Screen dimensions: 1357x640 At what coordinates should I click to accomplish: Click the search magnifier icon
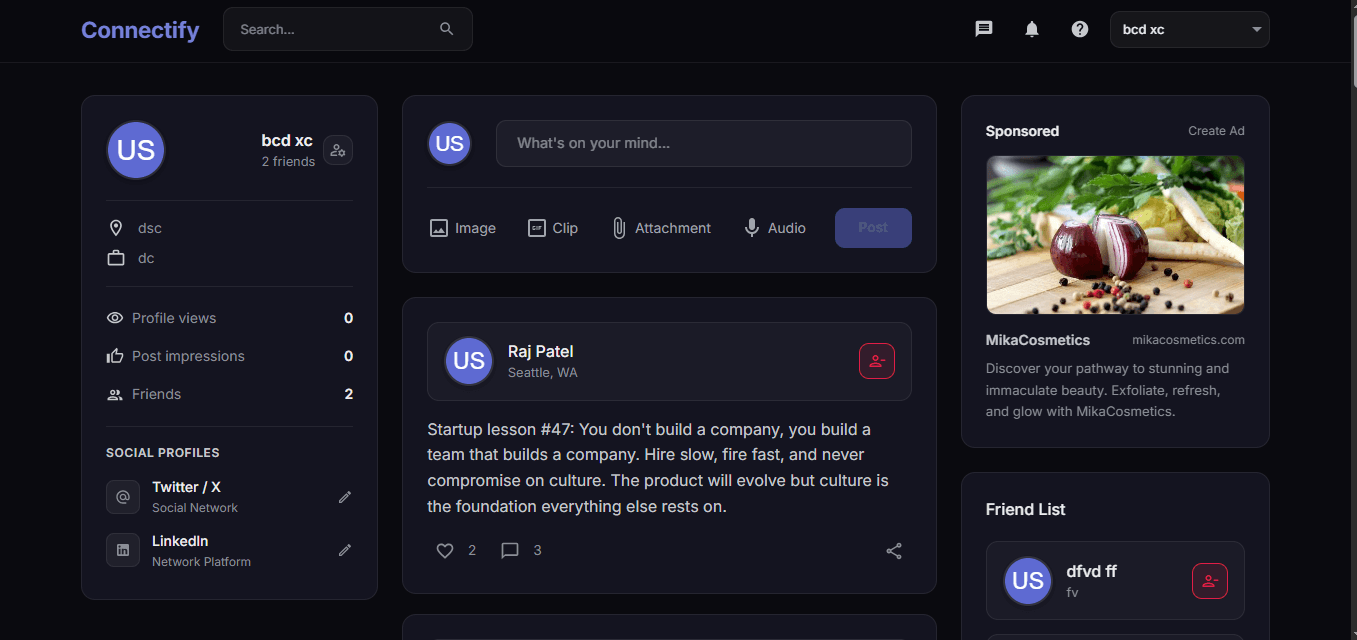[447, 29]
